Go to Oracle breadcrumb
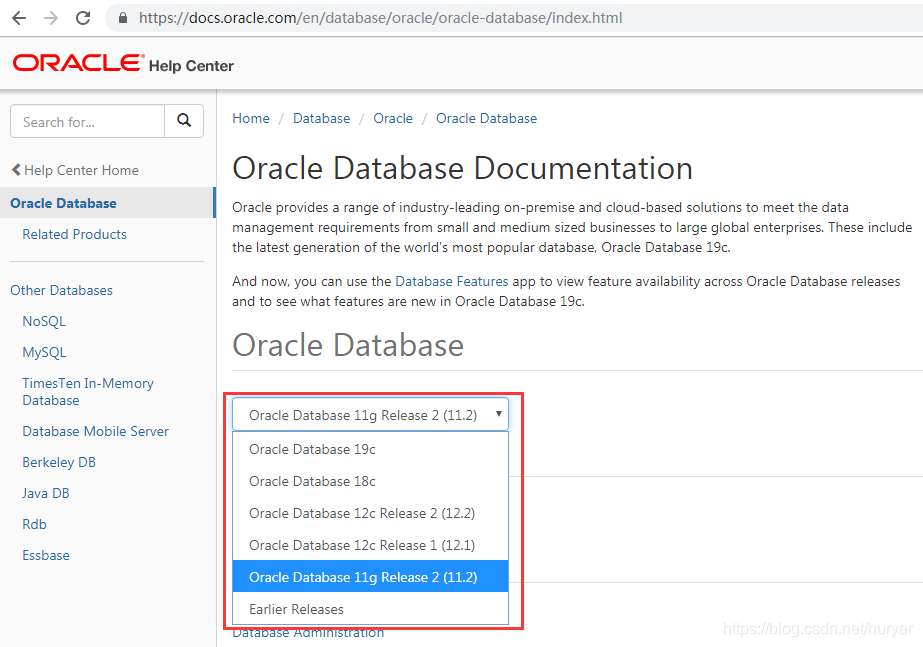 click(x=393, y=118)
